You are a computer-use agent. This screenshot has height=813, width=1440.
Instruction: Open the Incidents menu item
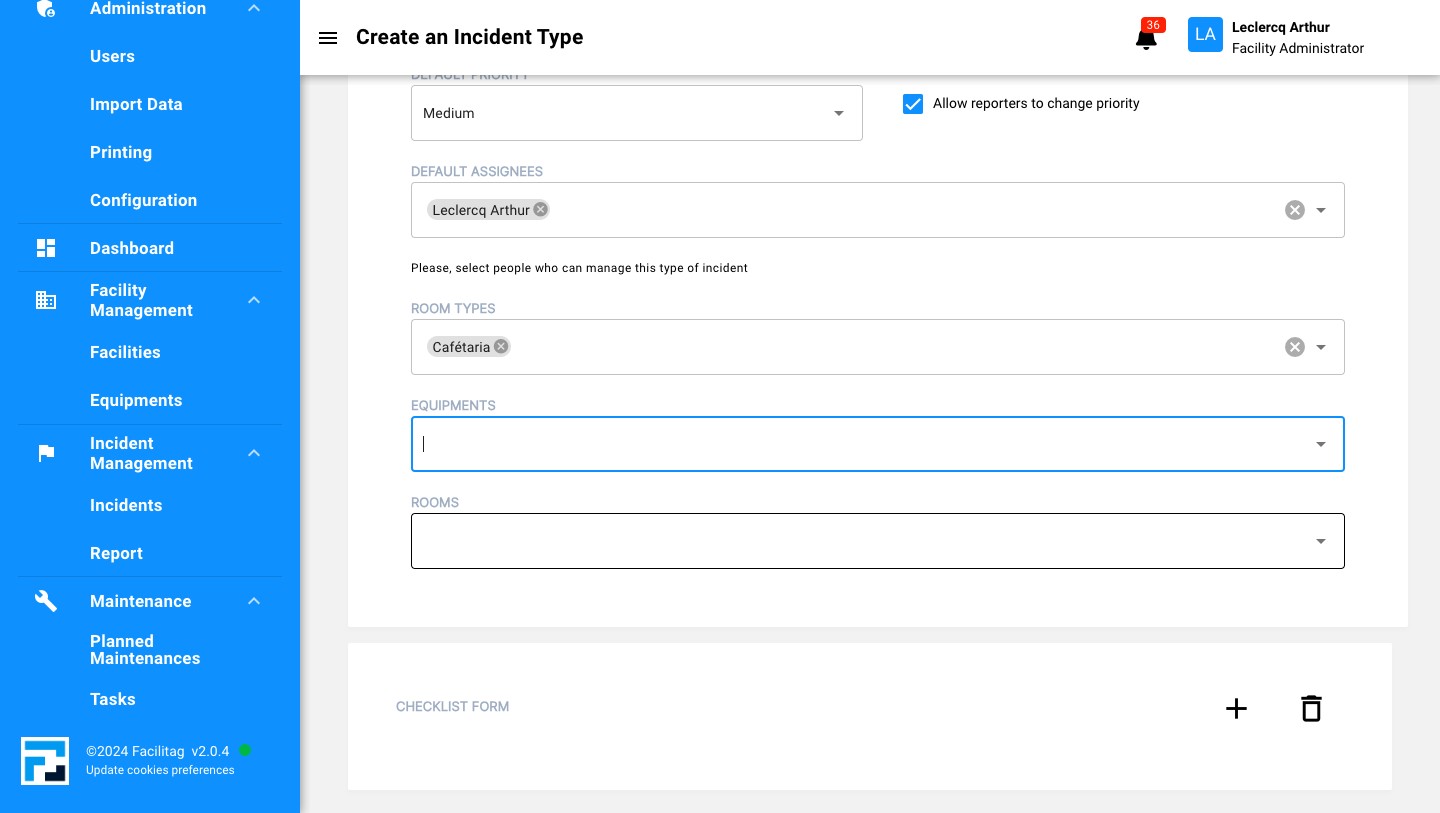(126, 505)
